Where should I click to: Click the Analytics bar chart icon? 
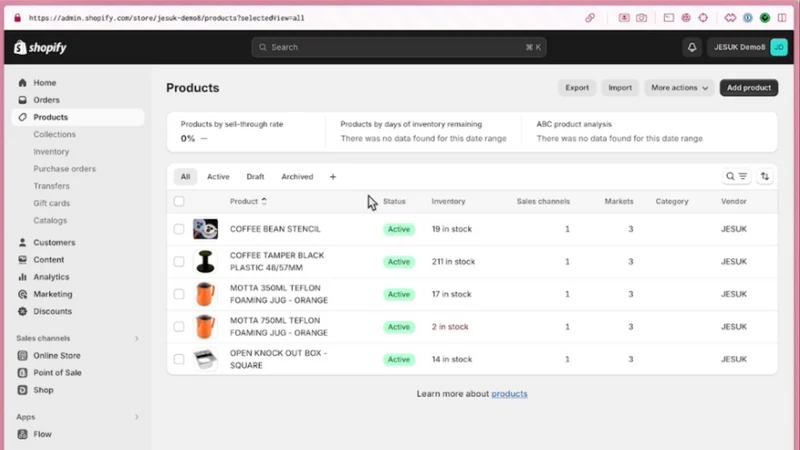(22, 277)
